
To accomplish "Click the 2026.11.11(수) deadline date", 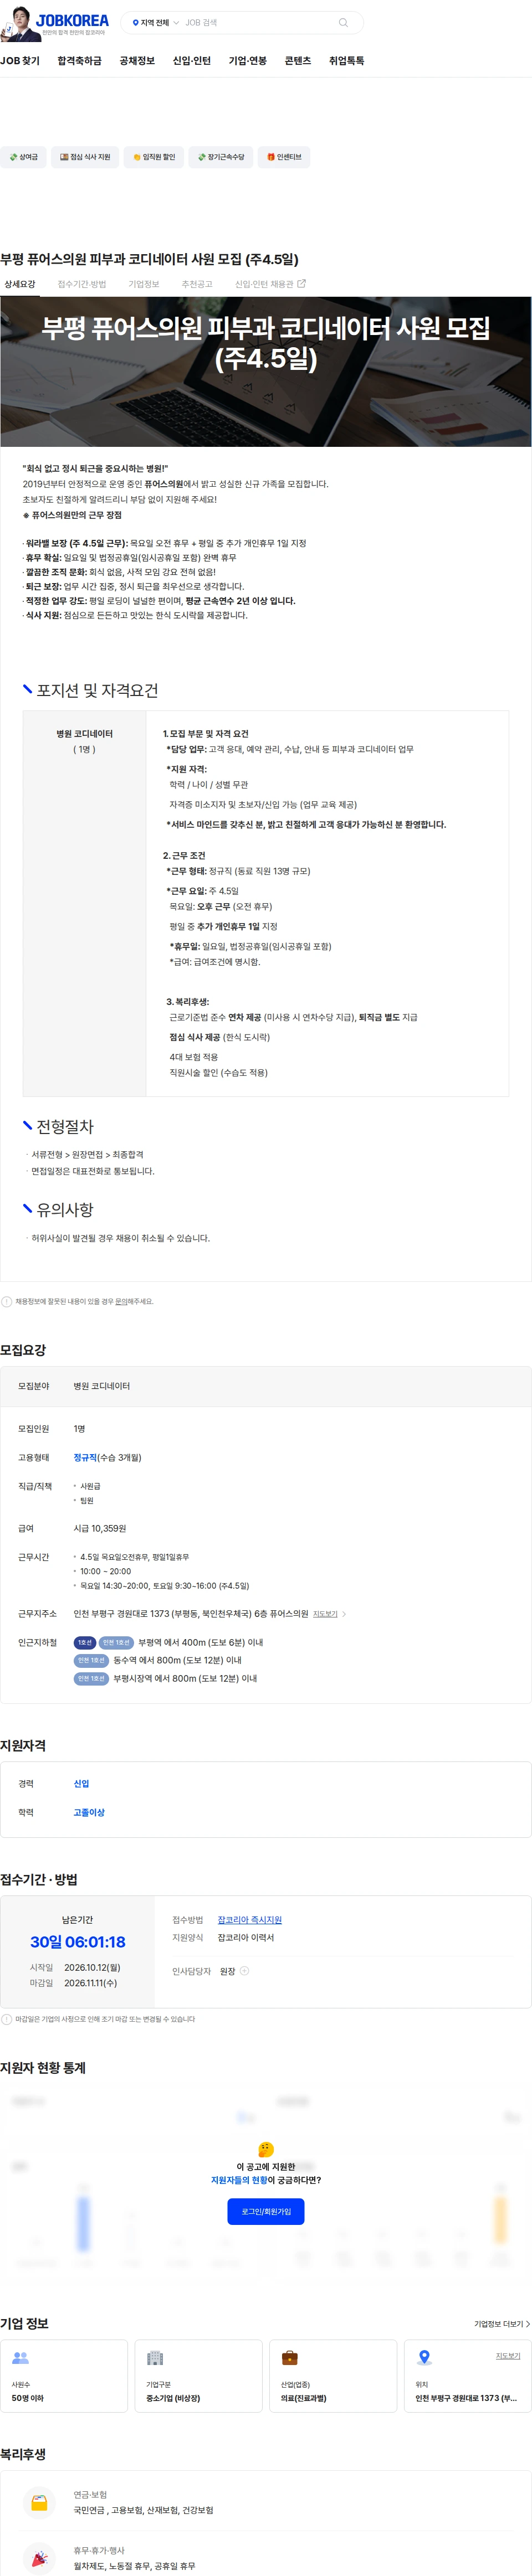I will pyautogui.click(x=91, y=1983).
